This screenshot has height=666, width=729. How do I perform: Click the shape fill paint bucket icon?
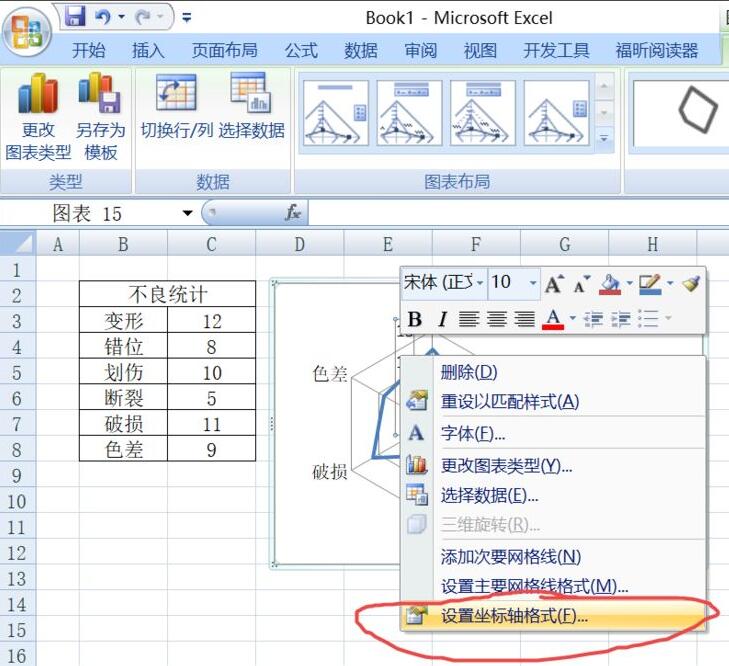[x=610, y=283]
